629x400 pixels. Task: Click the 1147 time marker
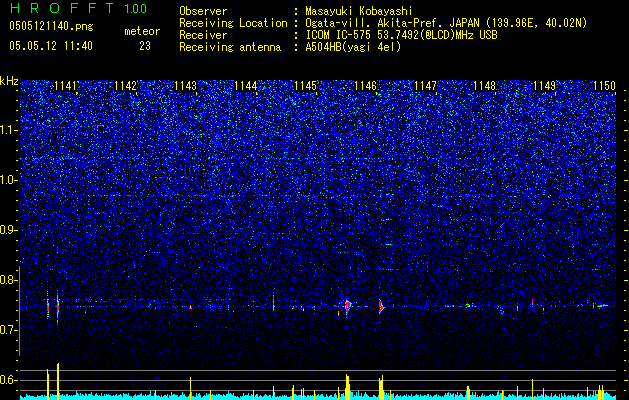coord(425,86)
